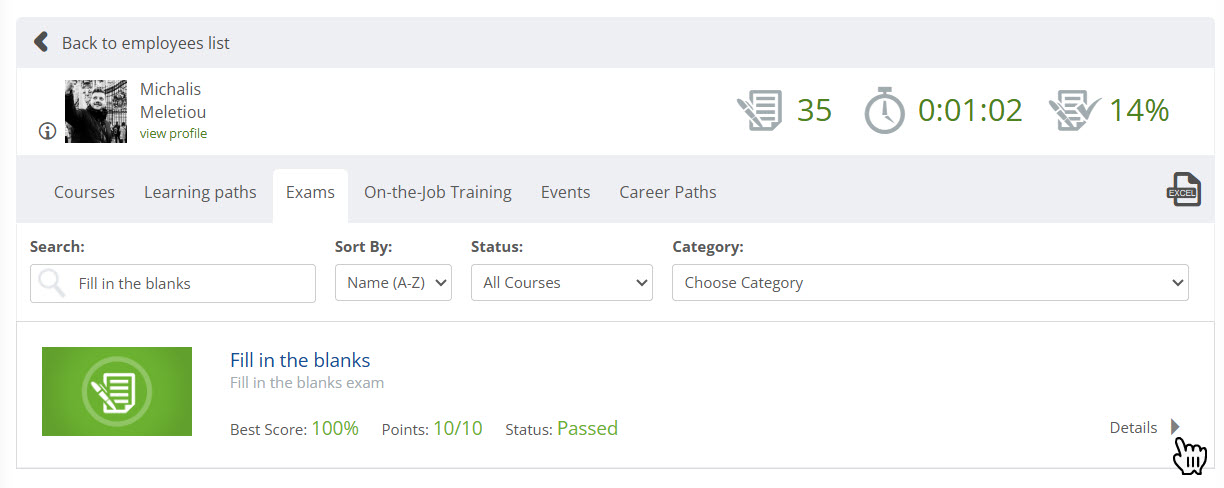This screenshot has width=1224, height=488.
Task: Click the exams count icon beside 35
Action: [759, 110]
